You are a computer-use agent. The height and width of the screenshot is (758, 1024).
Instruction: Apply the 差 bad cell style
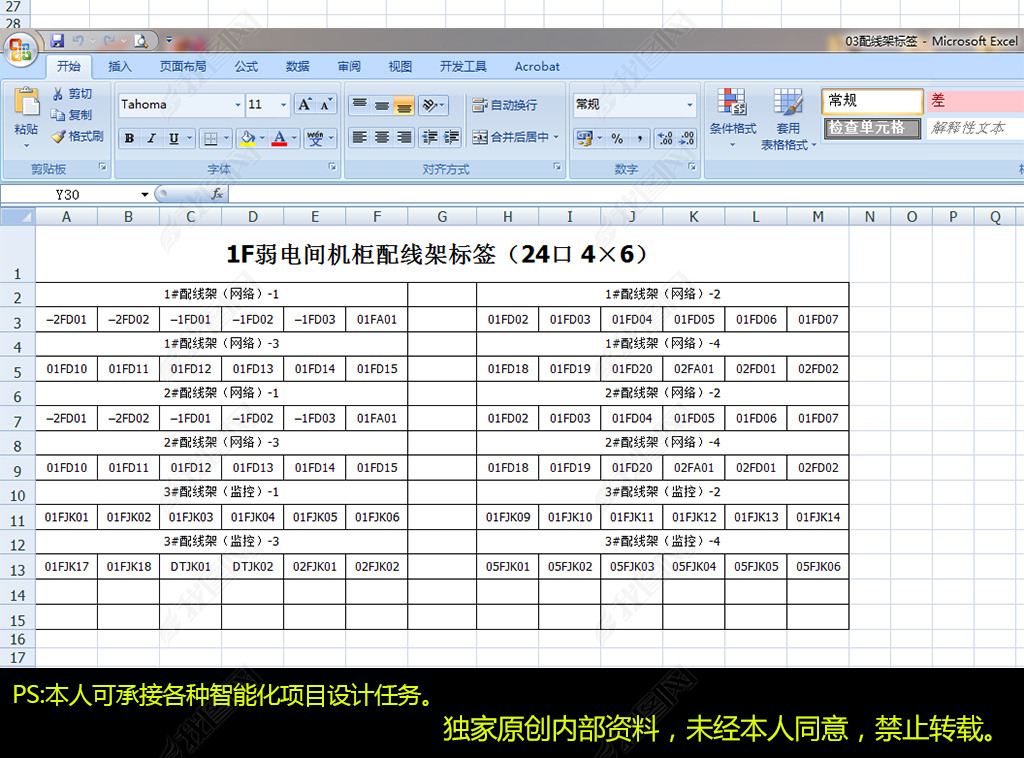click(975, 101)
